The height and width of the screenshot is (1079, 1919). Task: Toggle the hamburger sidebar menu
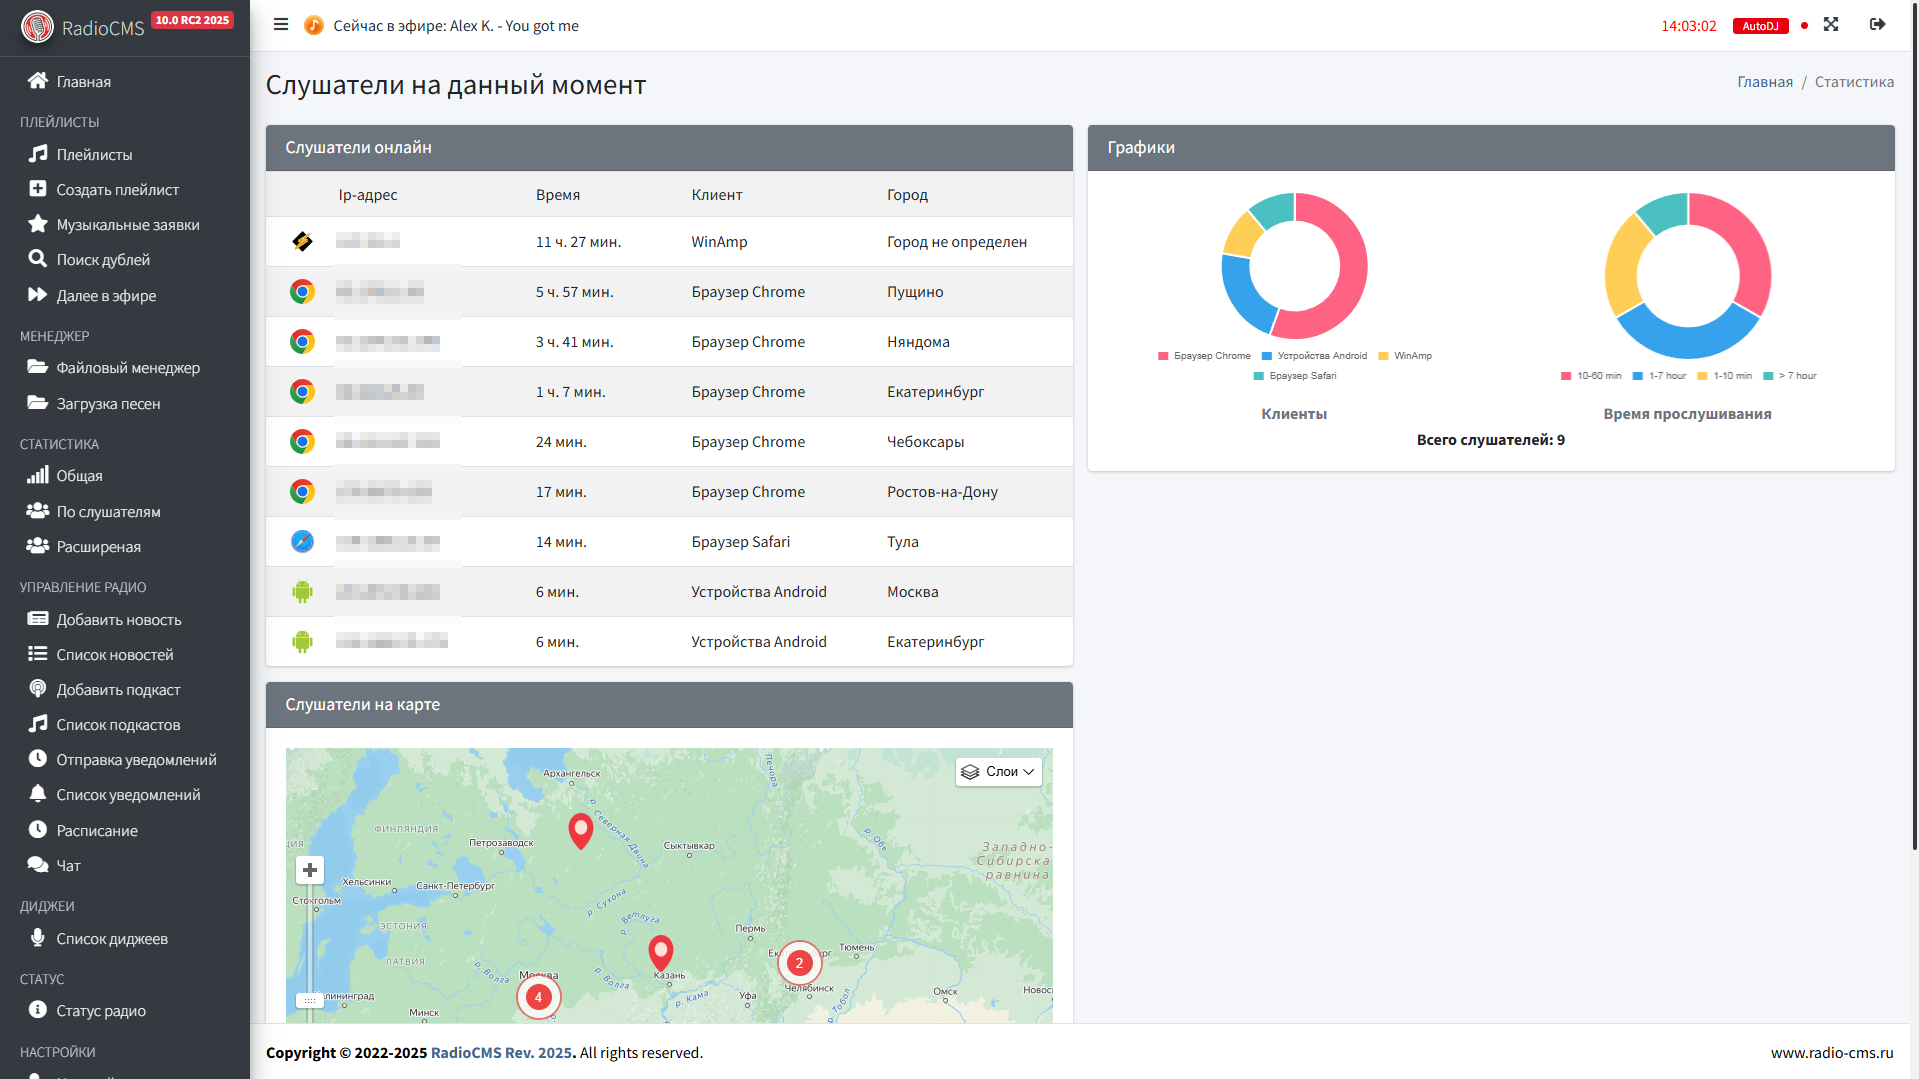pyautogui.click(x=281, y=25)
